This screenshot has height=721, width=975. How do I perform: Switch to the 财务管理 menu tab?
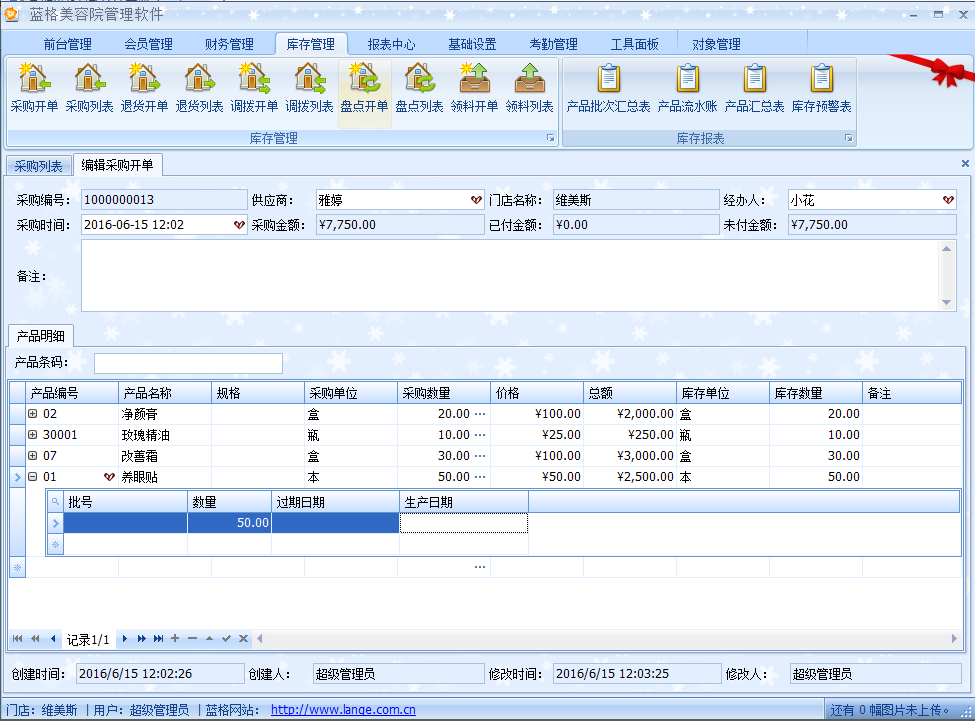229,44
